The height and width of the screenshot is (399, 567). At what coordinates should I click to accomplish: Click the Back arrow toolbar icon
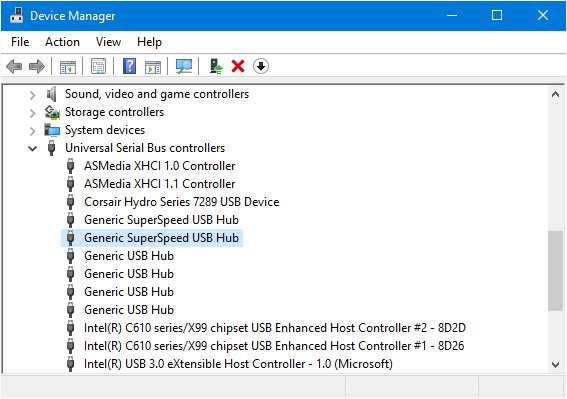(x=14, y=67)
